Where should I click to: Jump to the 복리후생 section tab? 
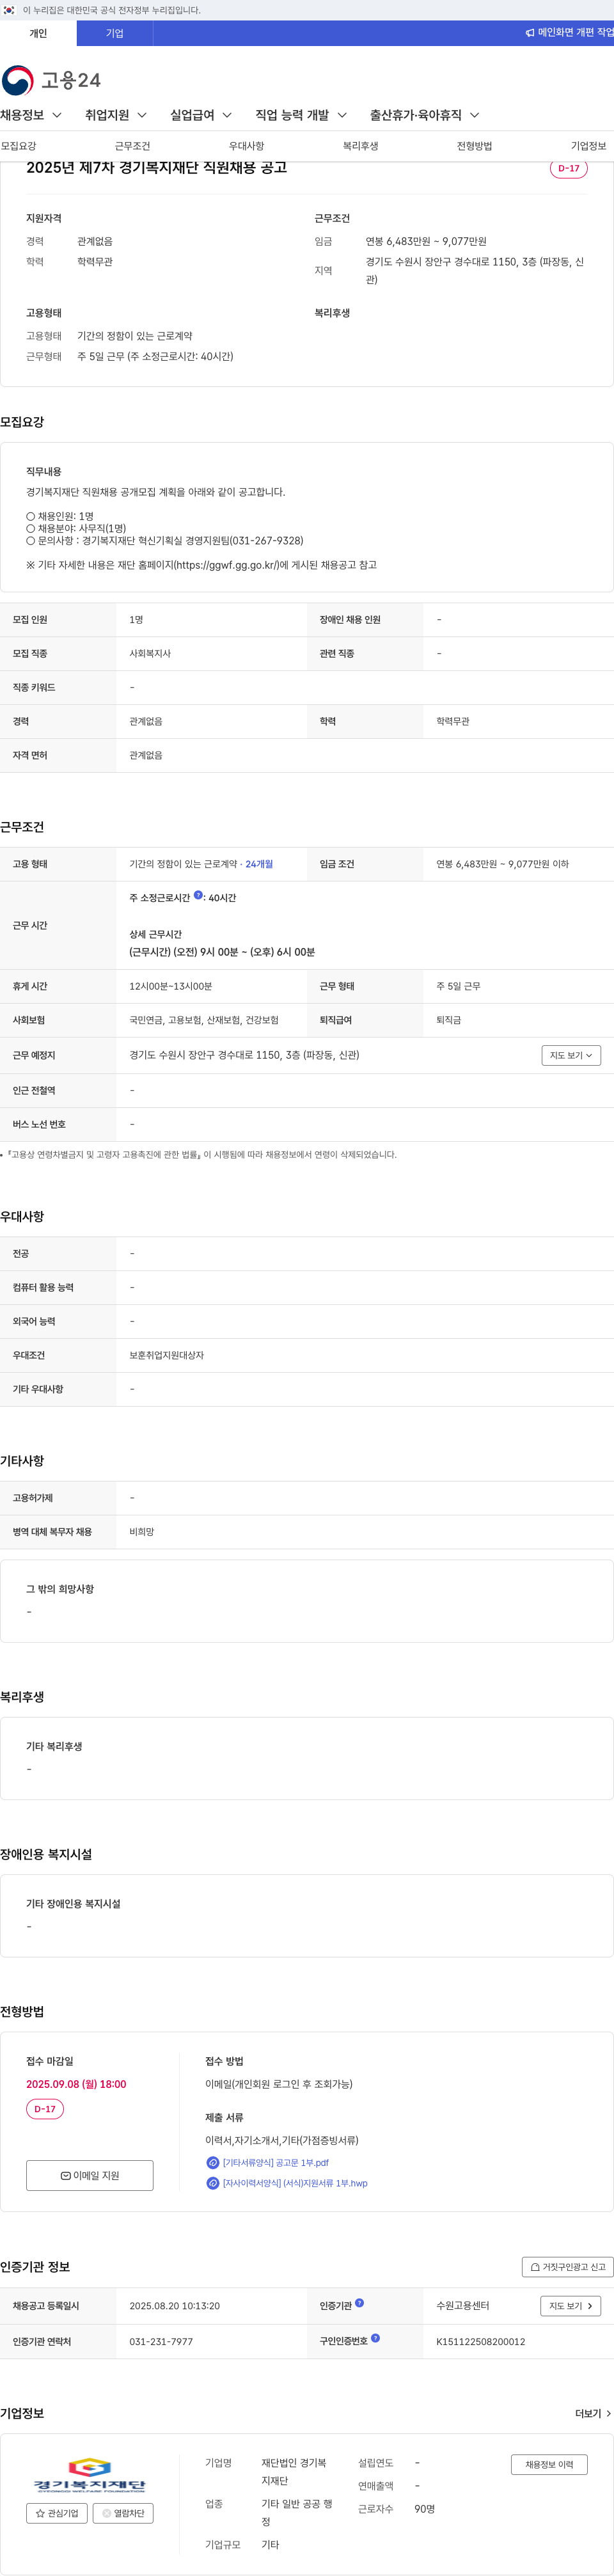click(360, 146)
